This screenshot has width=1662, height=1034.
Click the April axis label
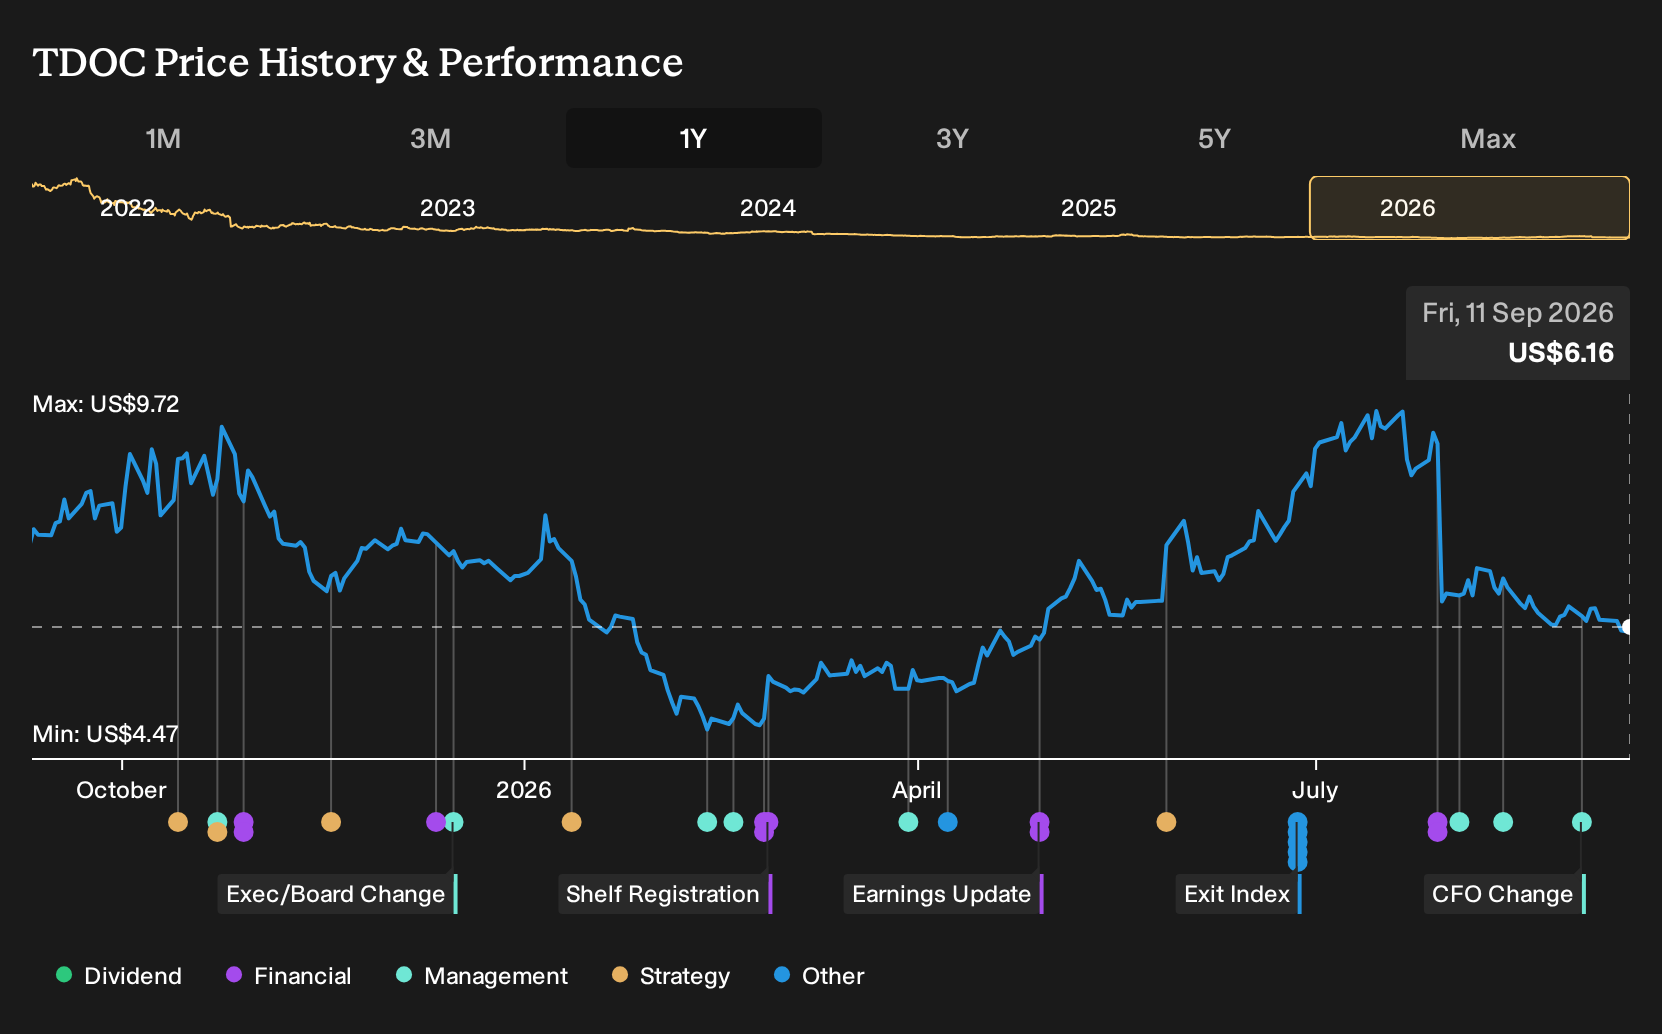coord(917,790)
